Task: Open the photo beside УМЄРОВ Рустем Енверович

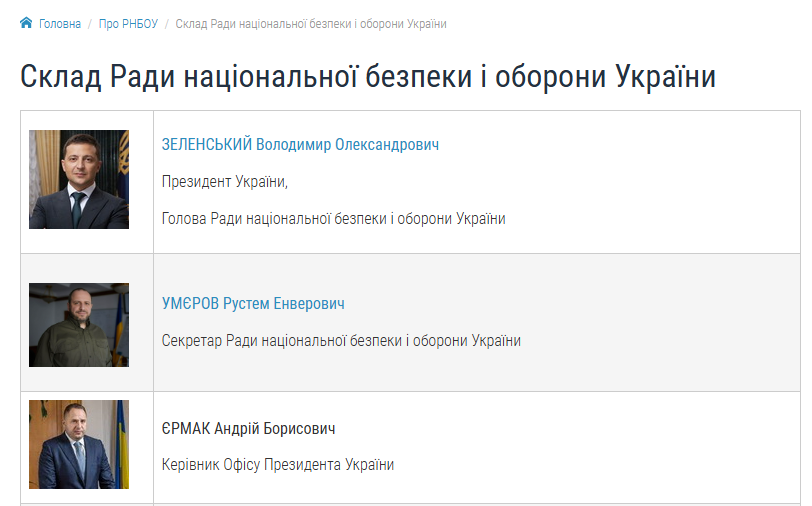Action: pos(79,324)
